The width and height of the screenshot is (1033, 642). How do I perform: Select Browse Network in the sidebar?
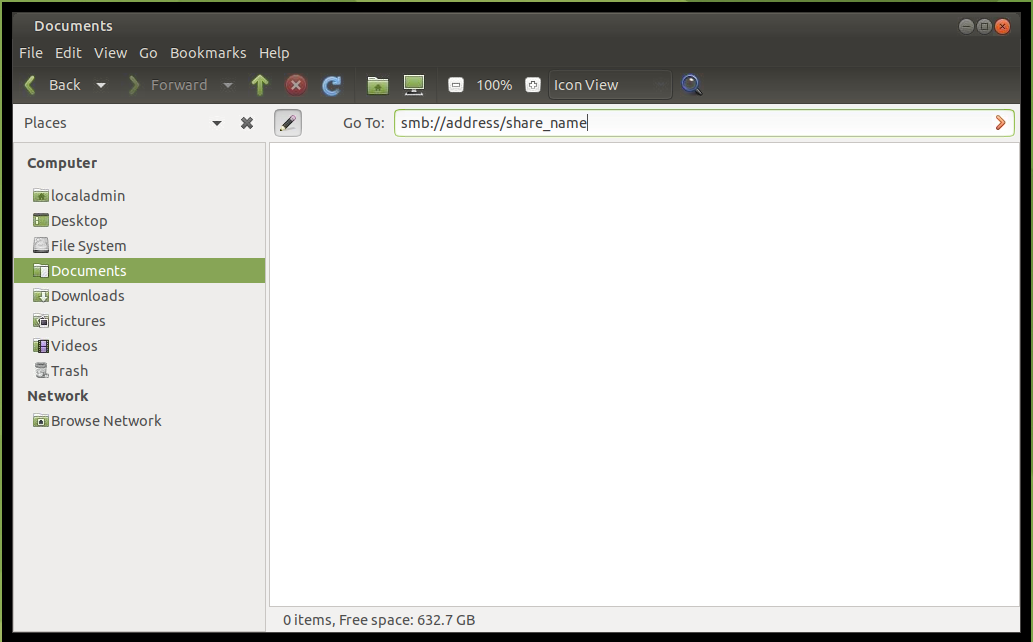pyautogui.click(x=106, y=421)
